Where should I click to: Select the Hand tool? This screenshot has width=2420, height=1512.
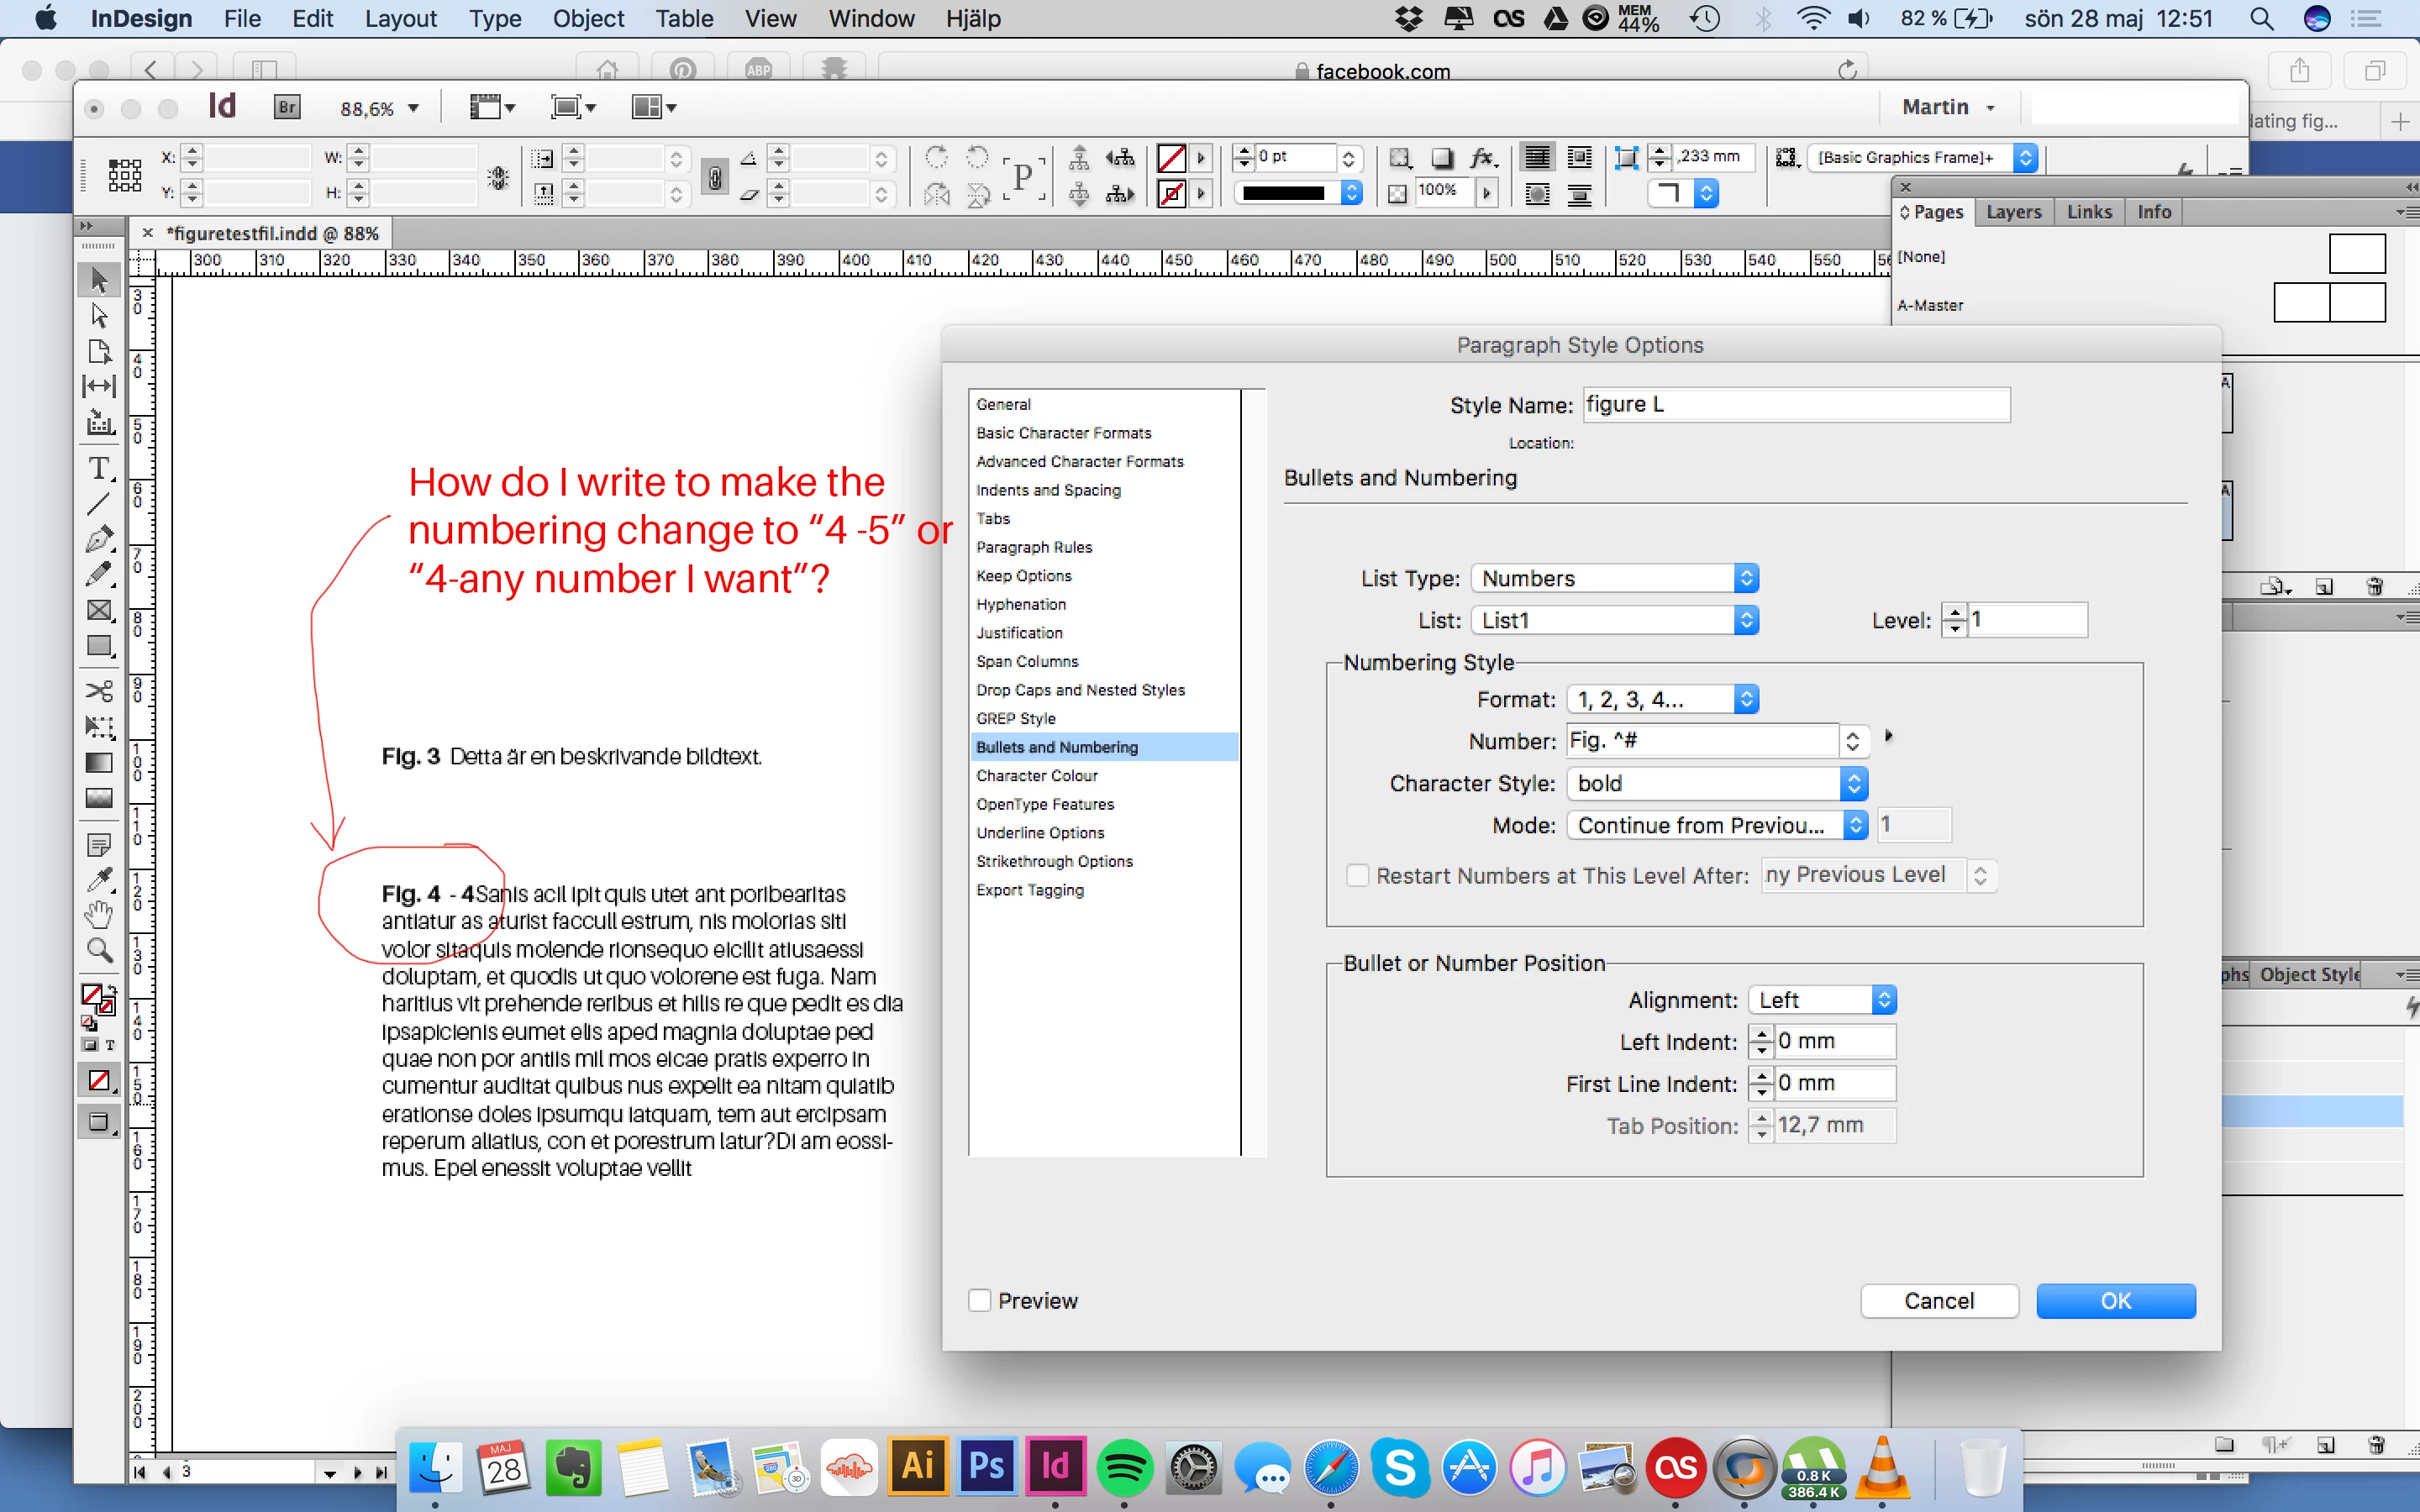coord(99,914)
